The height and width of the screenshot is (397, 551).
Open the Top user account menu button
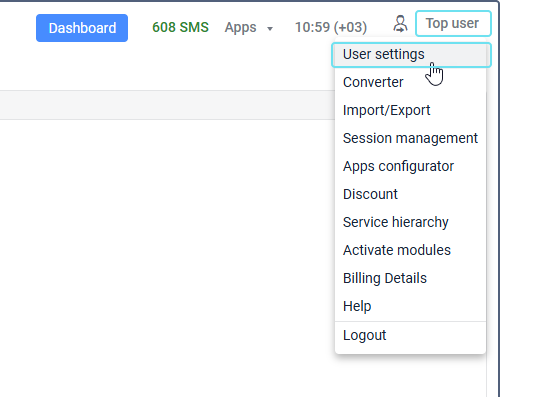453,24
